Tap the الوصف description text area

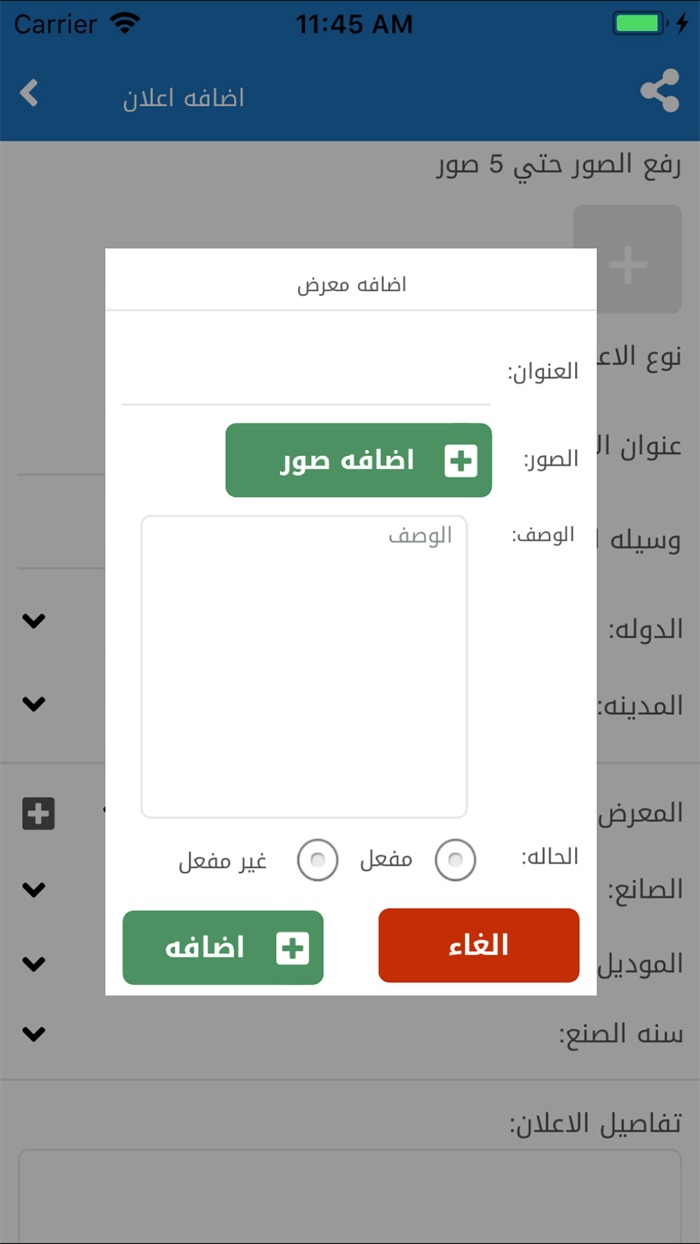coord(304,665)
